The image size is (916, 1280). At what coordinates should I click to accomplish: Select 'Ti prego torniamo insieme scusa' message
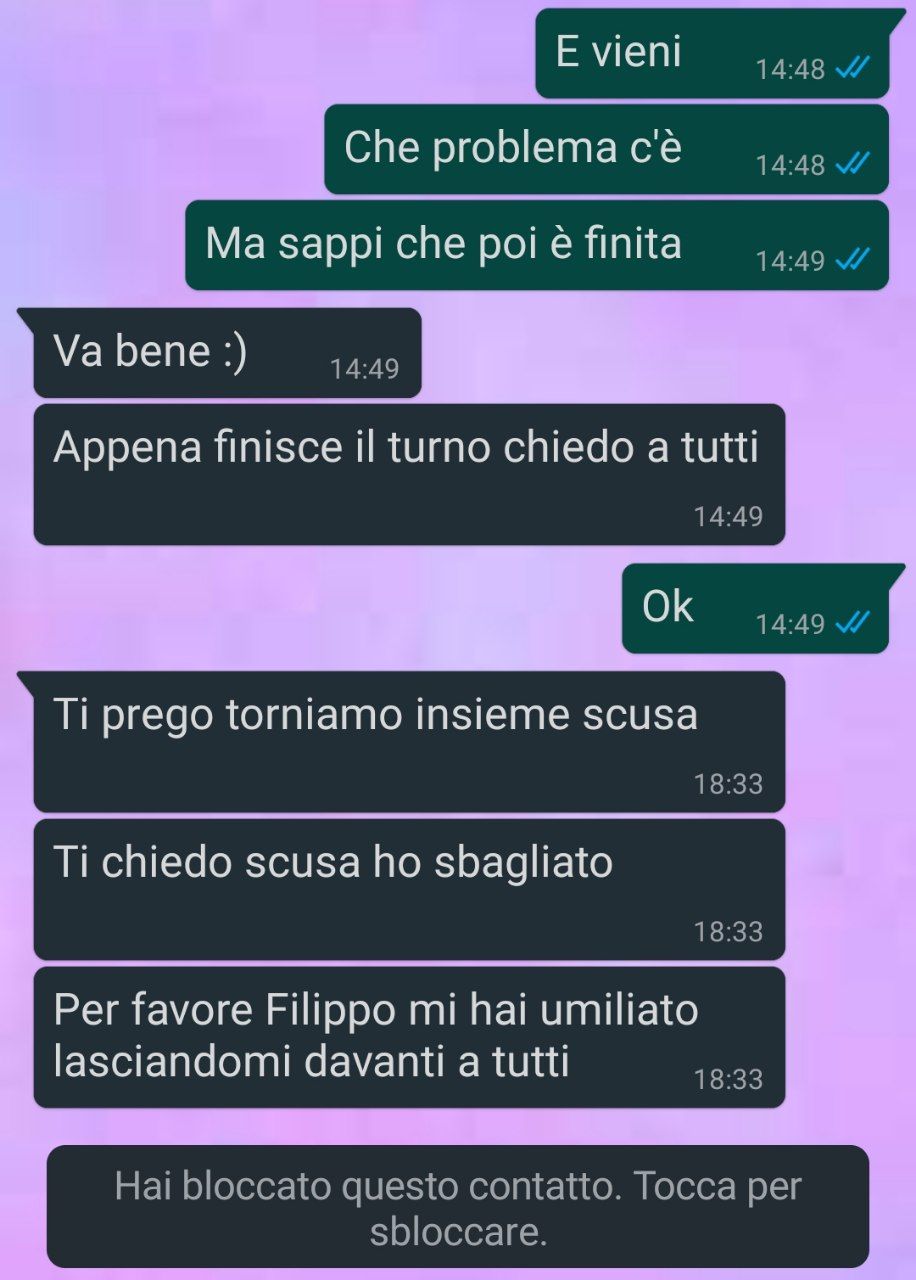(x=409, y=741)
